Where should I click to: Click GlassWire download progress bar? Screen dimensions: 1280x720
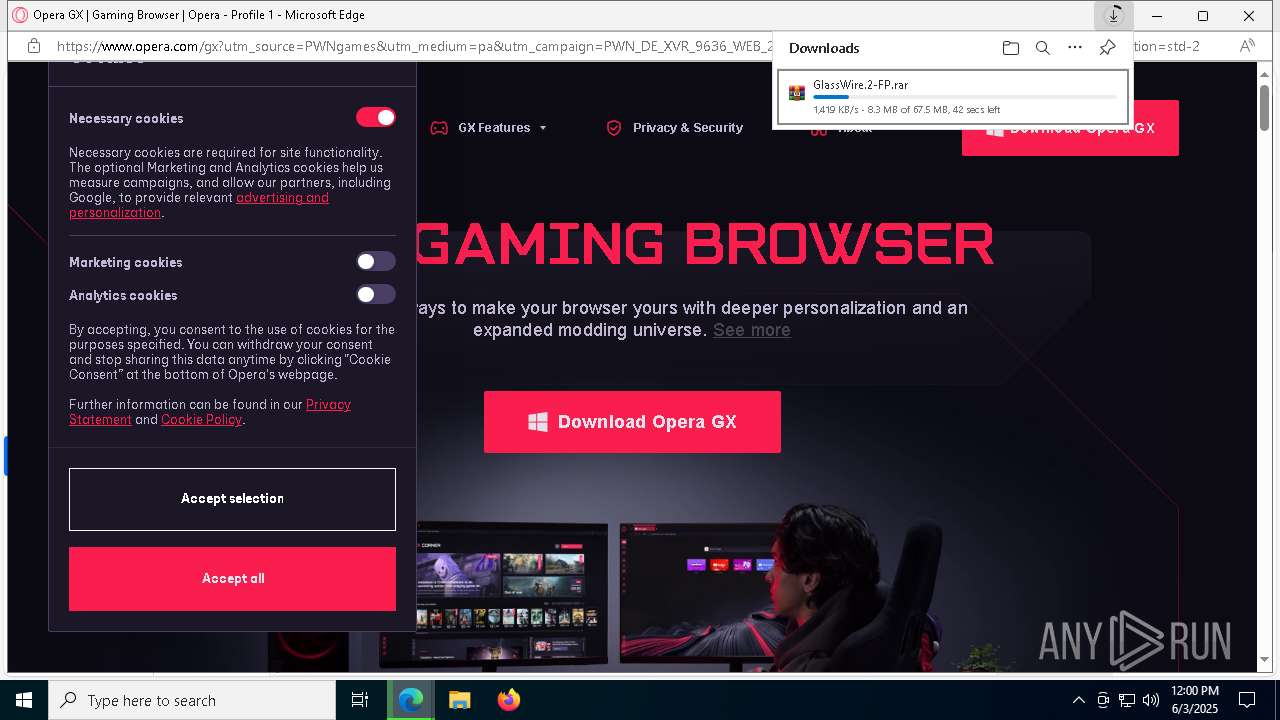point(964,98)
